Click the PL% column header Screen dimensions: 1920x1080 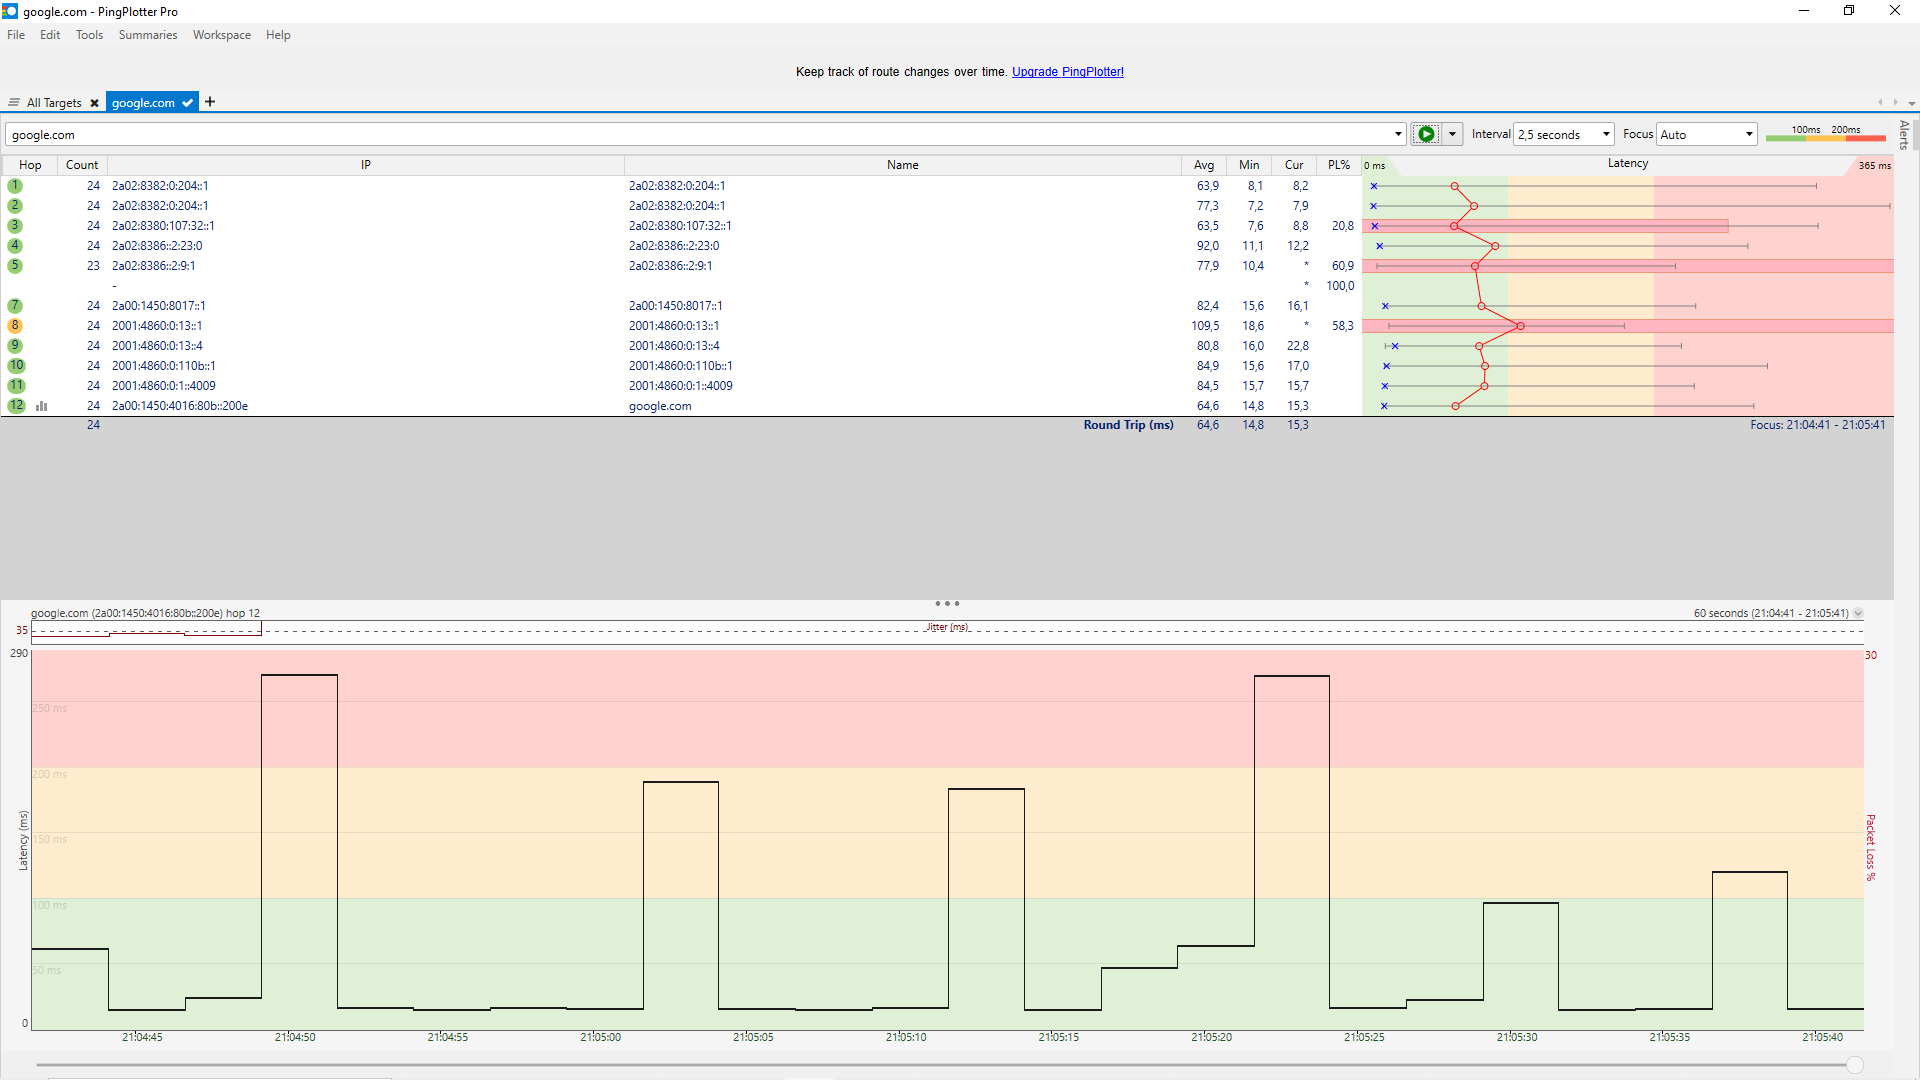[1338, 165]
